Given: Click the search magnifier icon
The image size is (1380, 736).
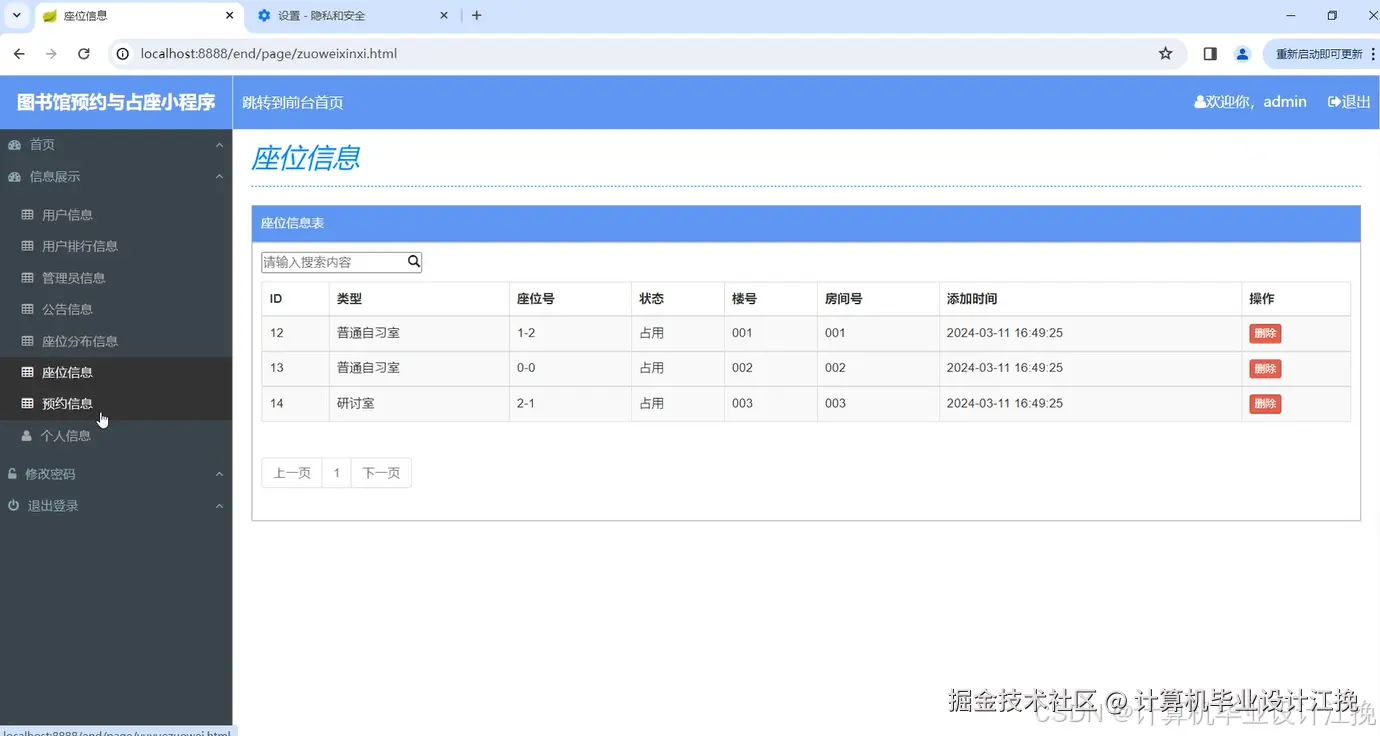Looking at the screenshot, I should pos(413,261).
